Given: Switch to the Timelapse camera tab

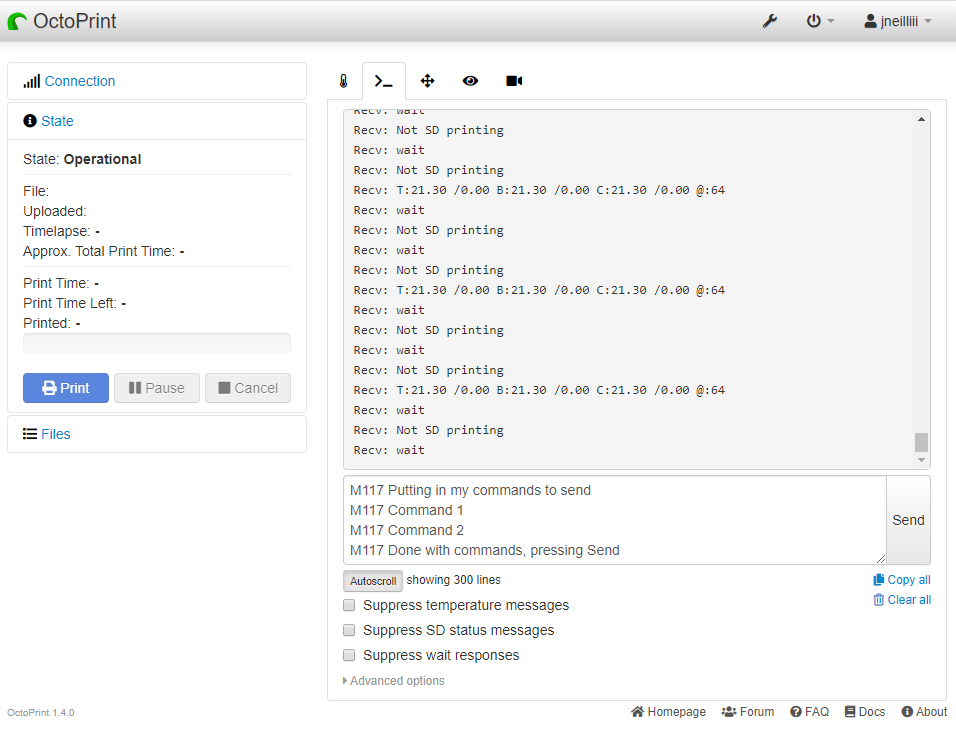Looking at the screenshot, I should click(514, 81).
